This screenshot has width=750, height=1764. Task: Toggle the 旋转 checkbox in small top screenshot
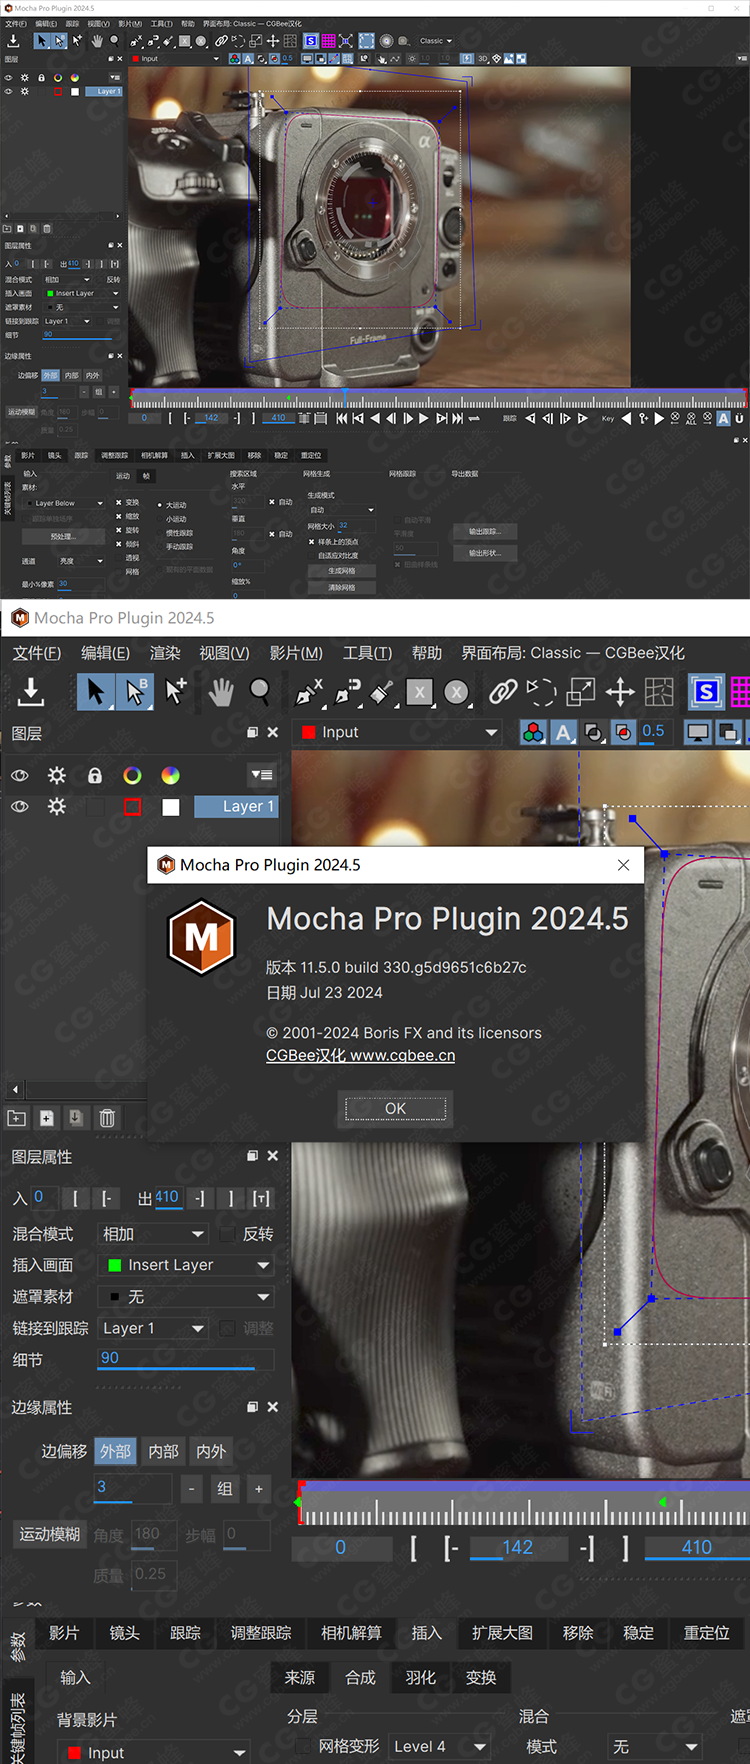point(119,530)
